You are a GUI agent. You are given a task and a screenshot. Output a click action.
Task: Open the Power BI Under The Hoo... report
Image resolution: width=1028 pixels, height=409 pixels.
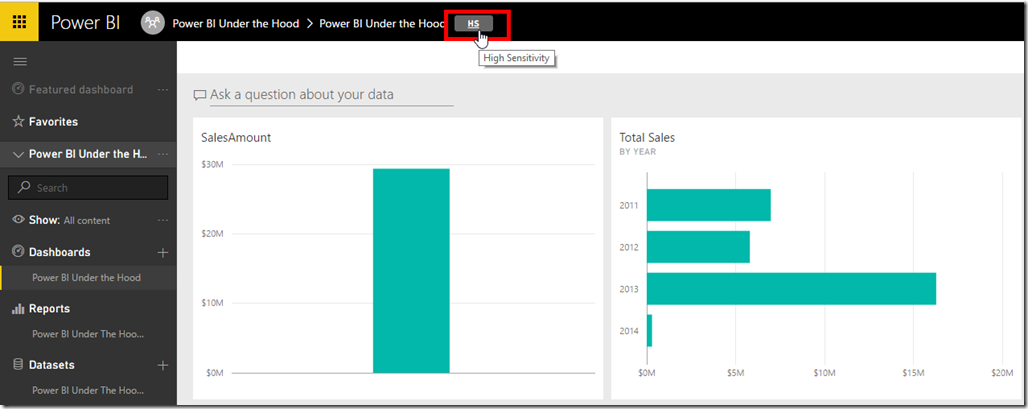click(x=88, y=334)
